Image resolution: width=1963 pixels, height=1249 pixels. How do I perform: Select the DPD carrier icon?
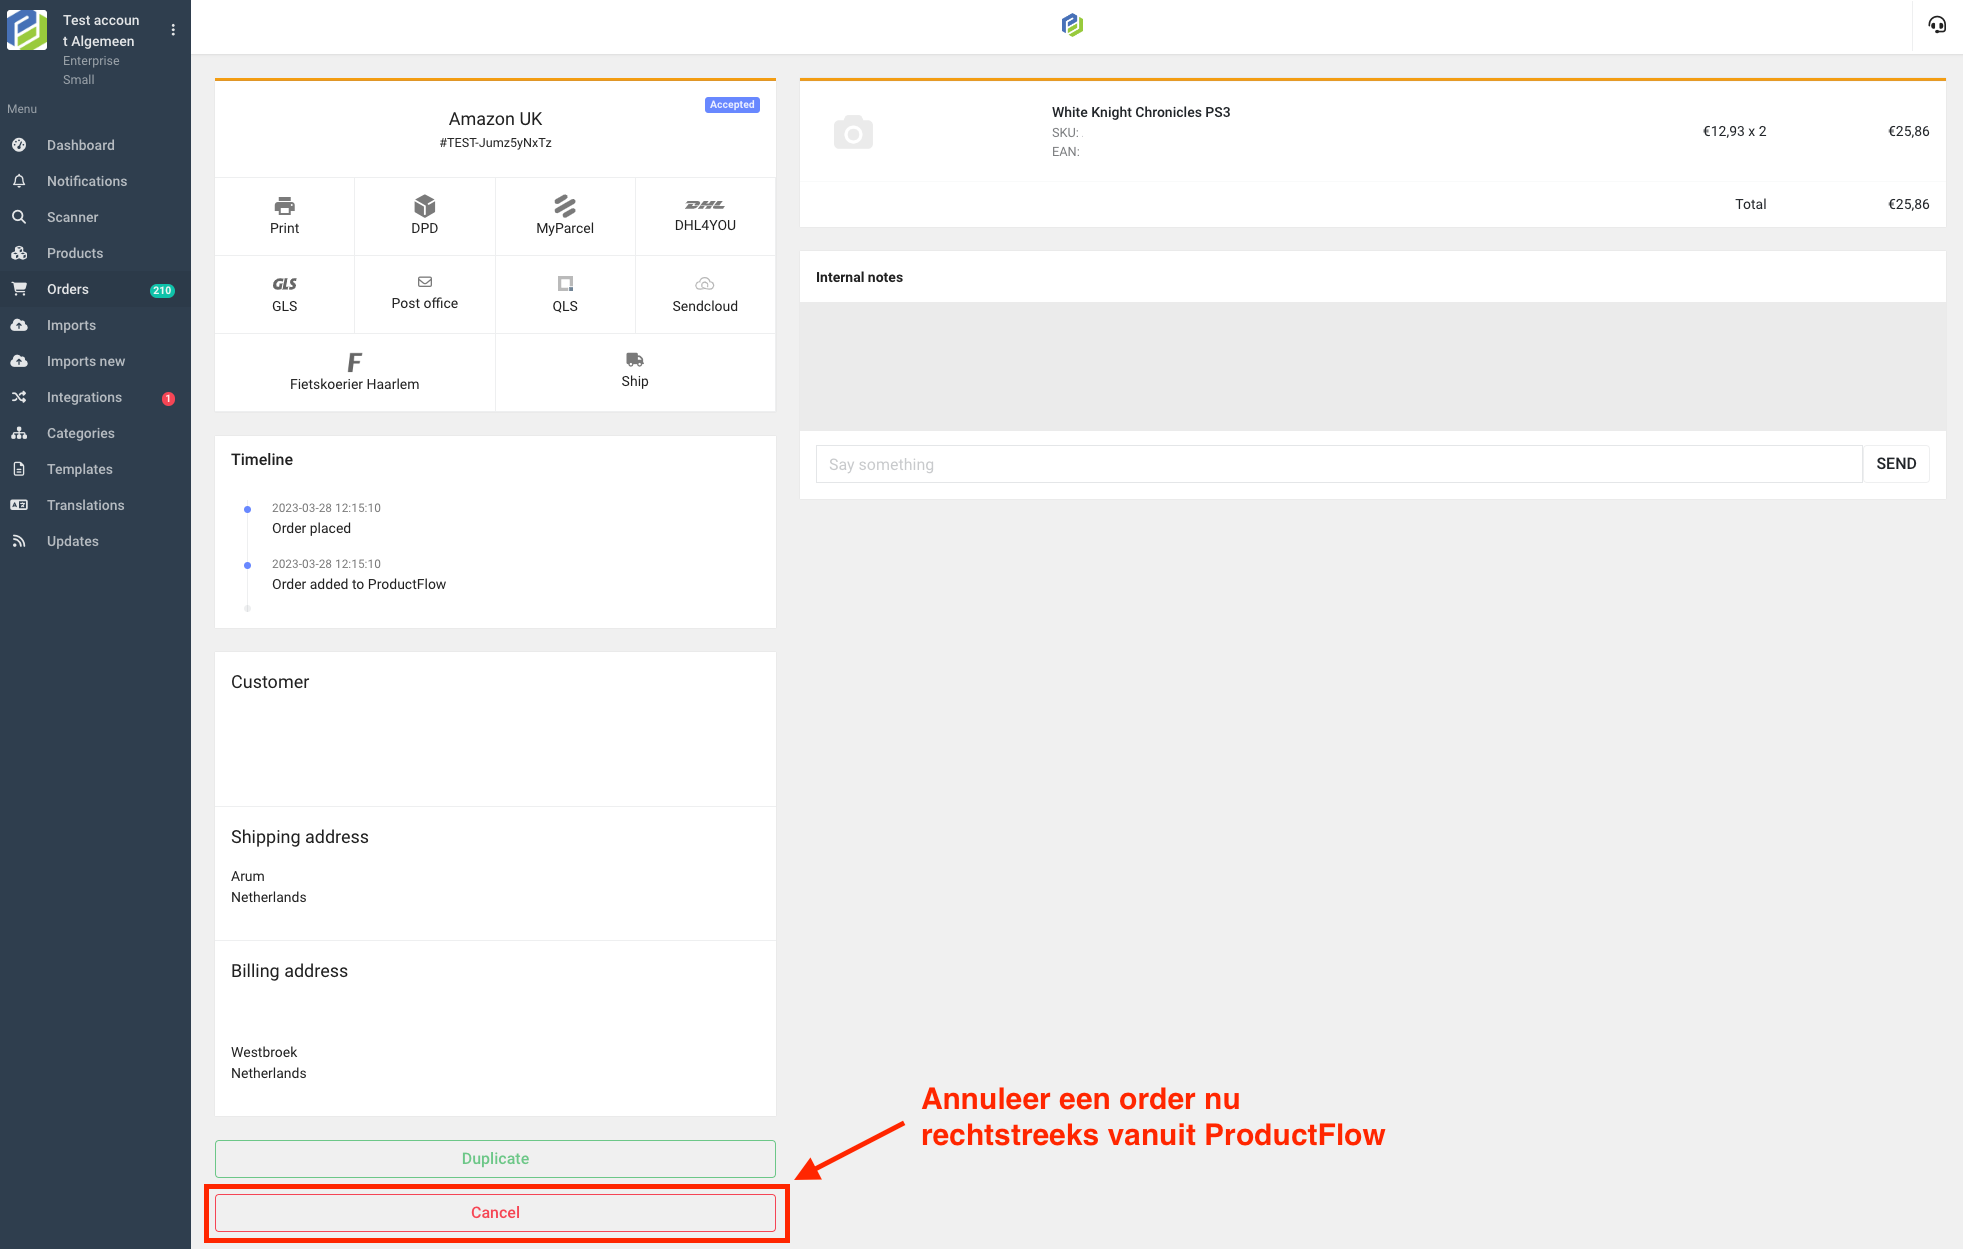[x=424, y=206]
